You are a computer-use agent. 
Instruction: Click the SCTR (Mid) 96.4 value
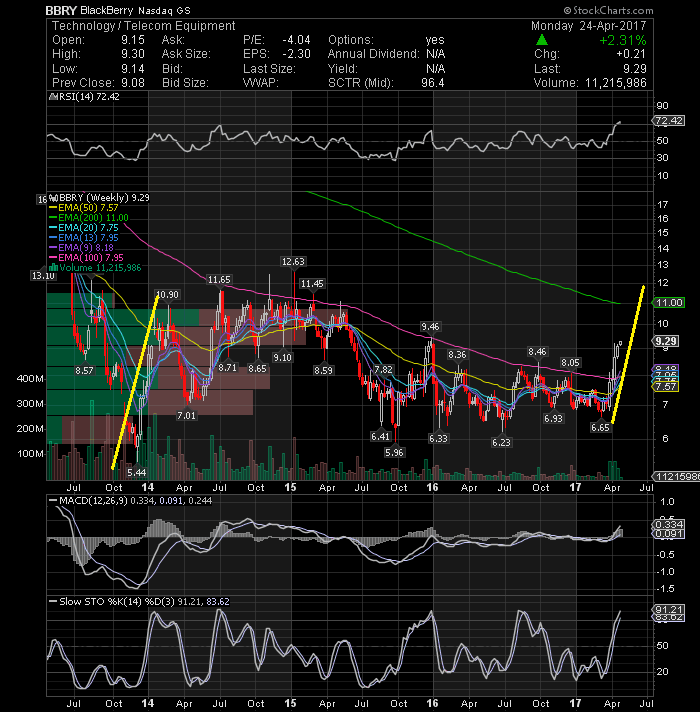click(432, 83)
